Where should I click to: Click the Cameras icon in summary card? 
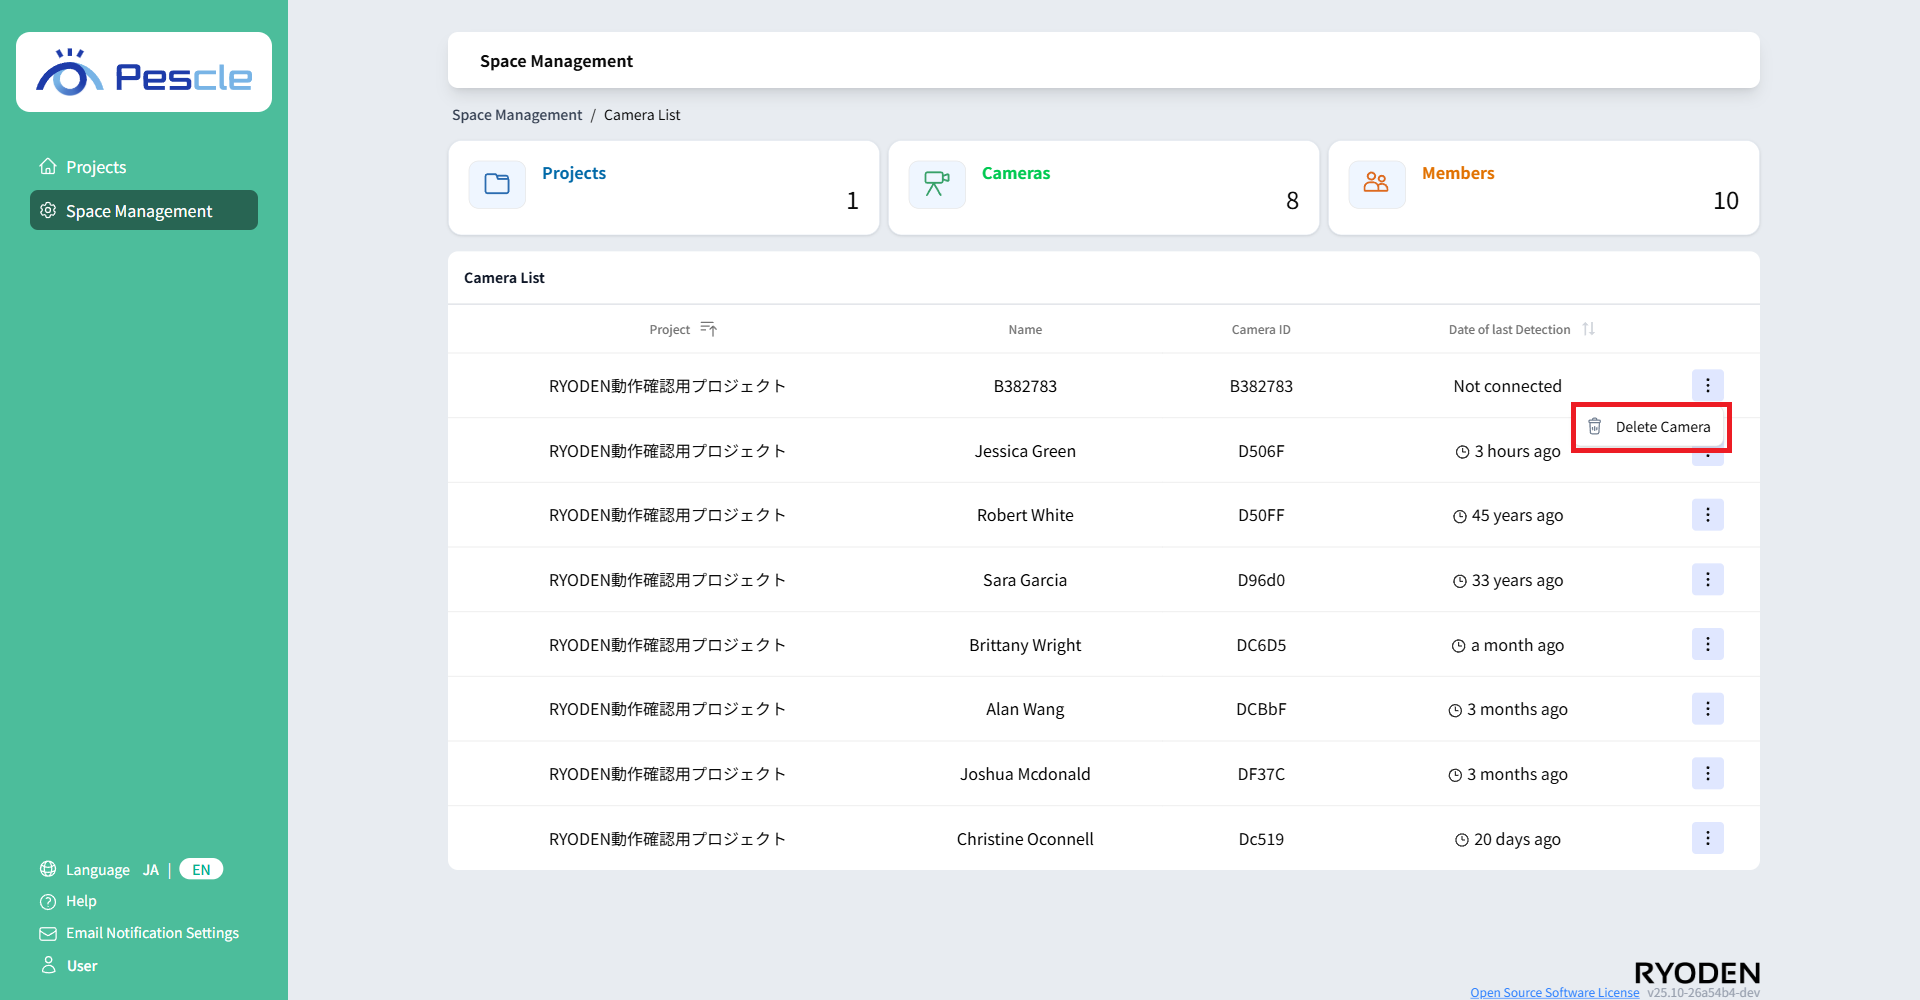tap(937, 184)
